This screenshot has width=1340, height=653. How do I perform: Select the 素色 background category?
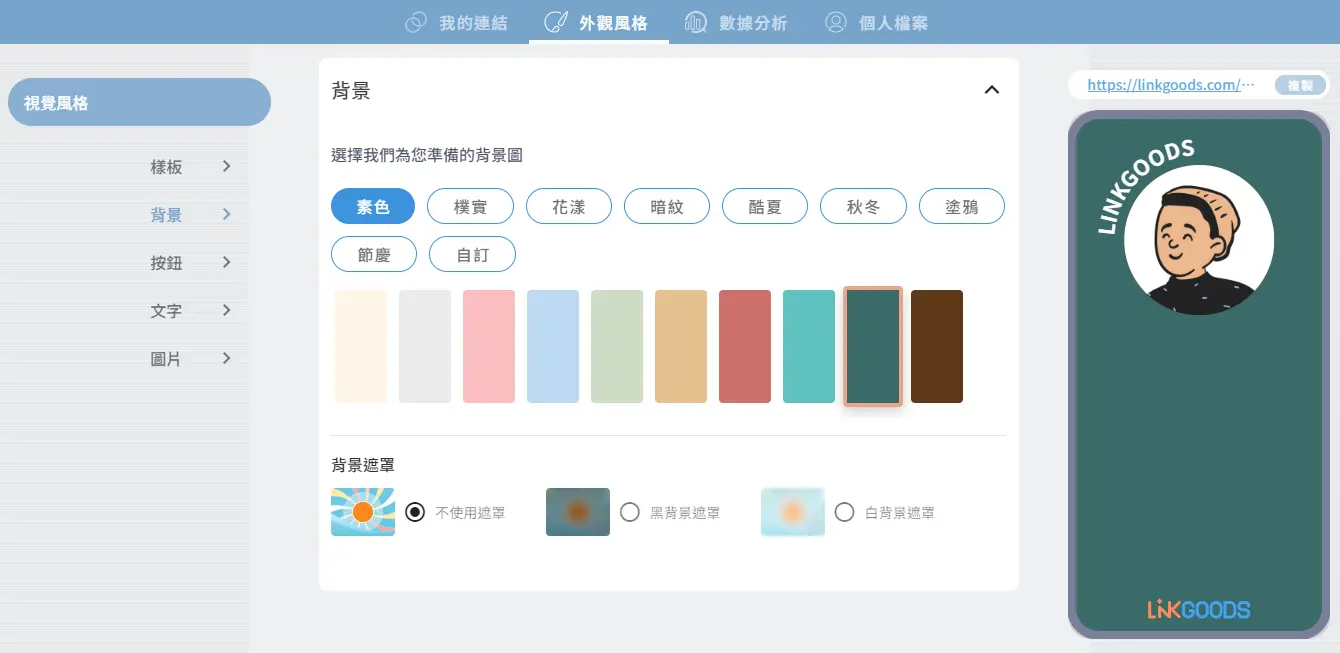click(x=373, y=207)
